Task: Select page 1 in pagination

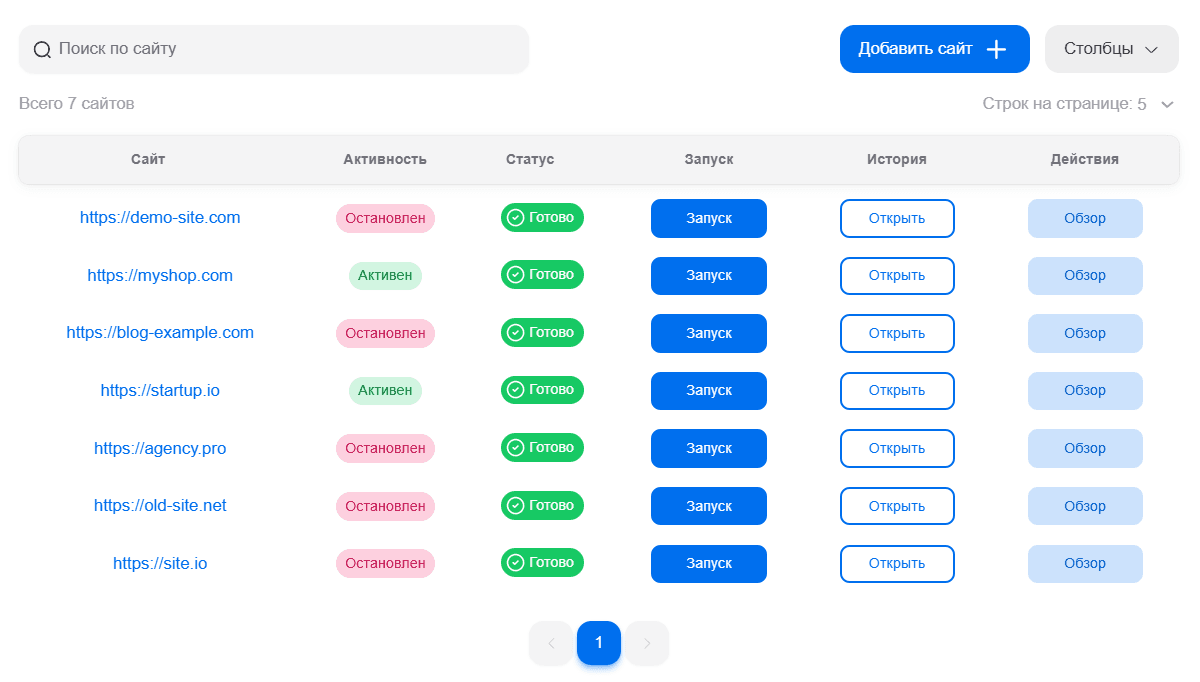Action: pos(599,643)
